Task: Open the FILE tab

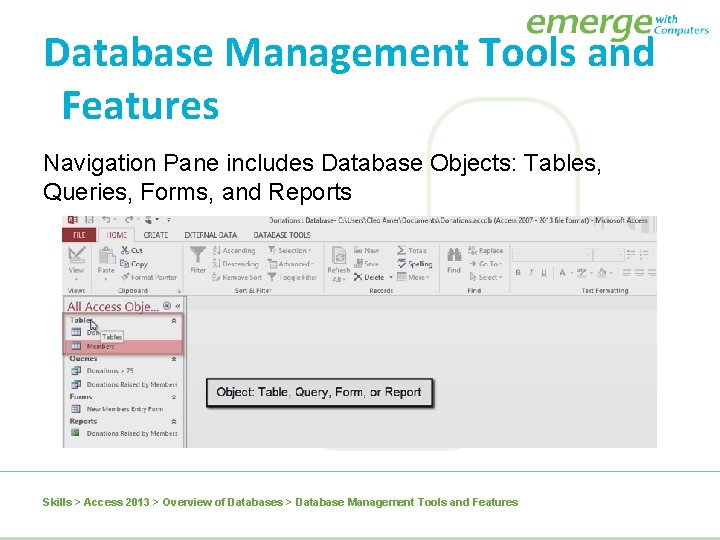Action: [79, 235]
